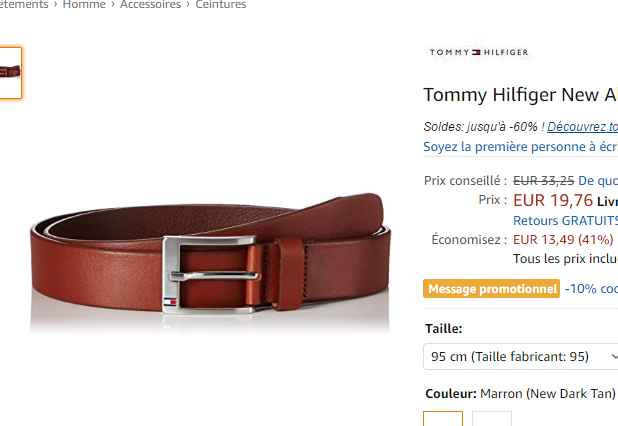
Task: Go to the Homme breadcrumb category
Action: [x=84, y=5]
